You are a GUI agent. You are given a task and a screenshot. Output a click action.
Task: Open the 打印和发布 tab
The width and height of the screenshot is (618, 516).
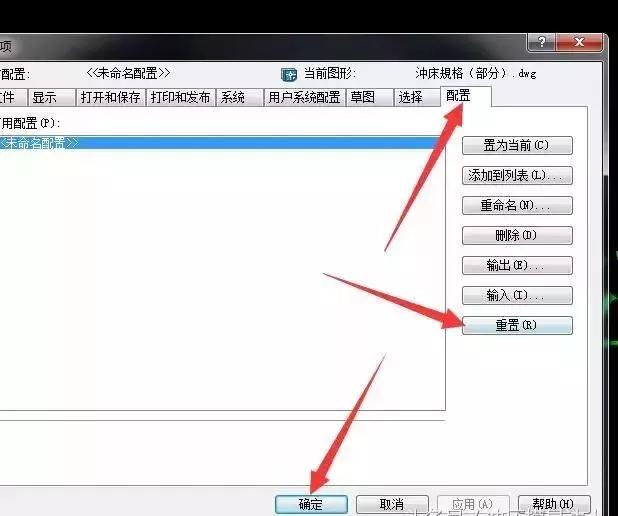[181, 97]
